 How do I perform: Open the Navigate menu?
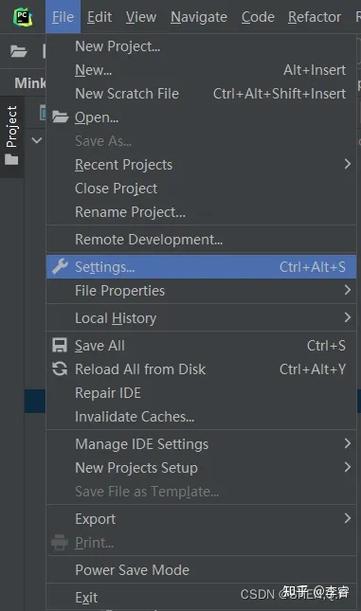[x=199, y=17]
